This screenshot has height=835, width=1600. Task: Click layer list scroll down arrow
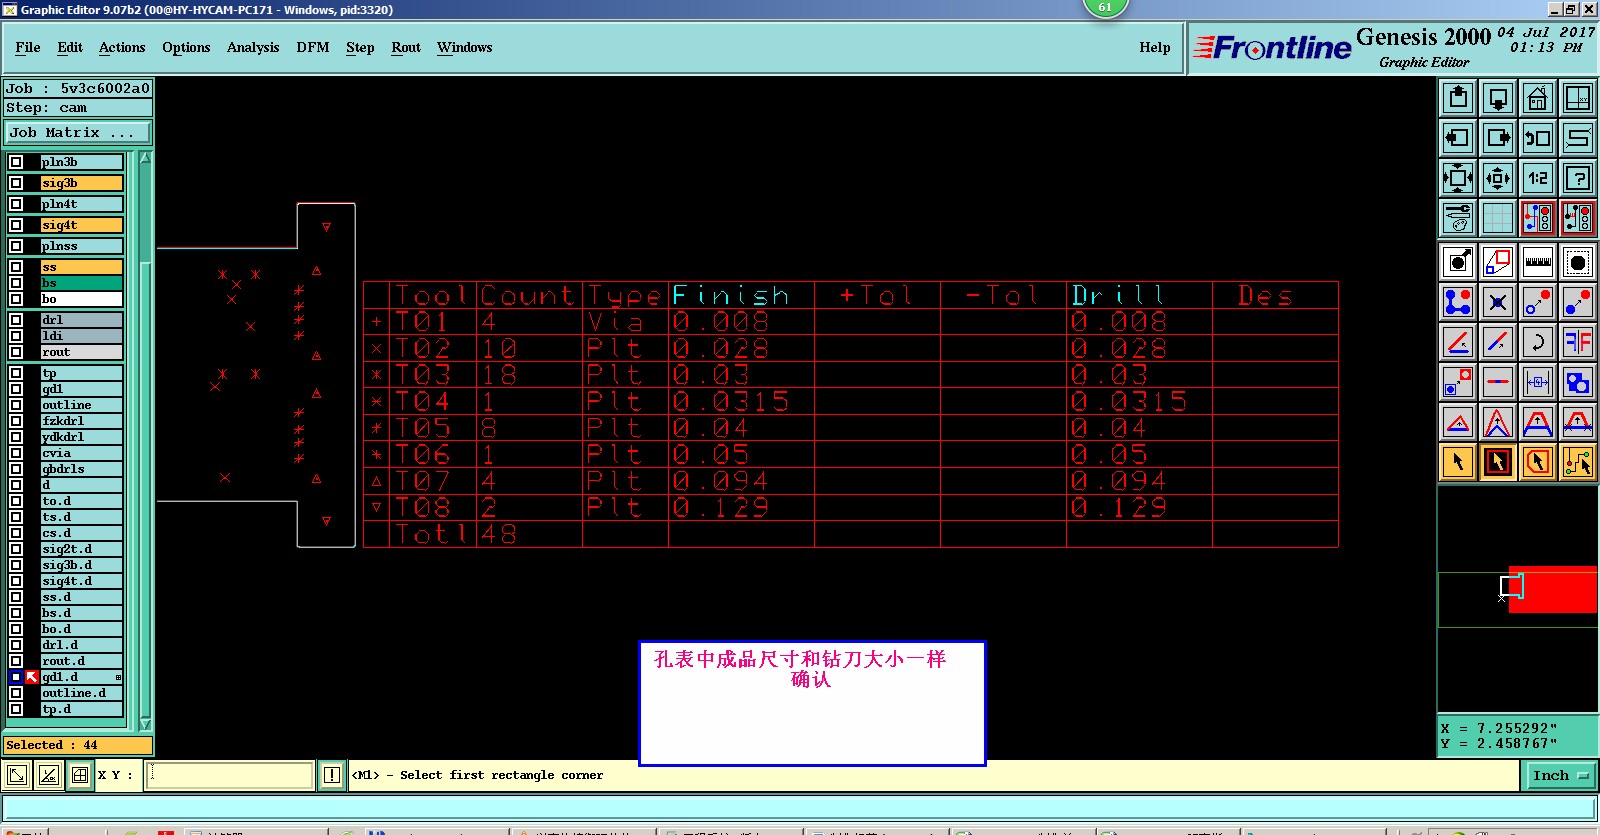coord(145,724)
